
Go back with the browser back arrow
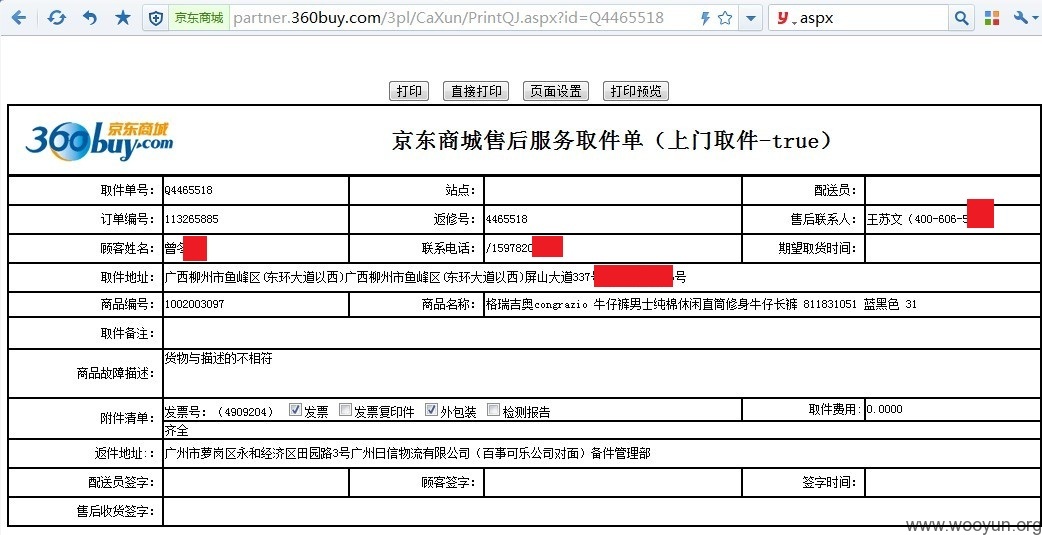coord(19,18)
